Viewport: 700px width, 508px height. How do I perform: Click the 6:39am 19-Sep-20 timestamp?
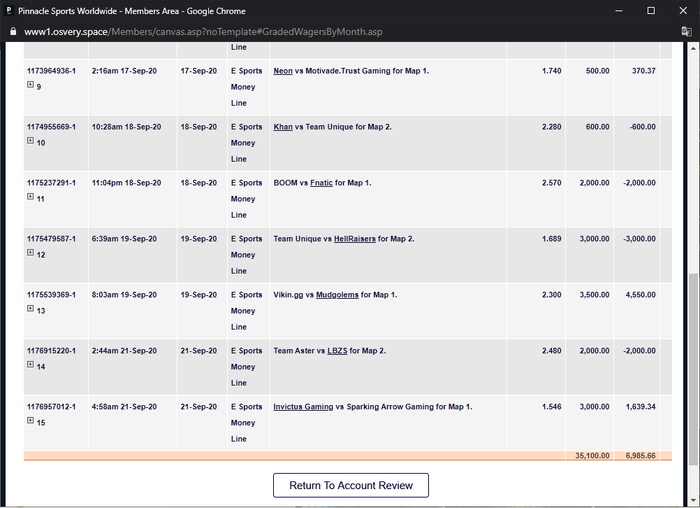(124, 239)
